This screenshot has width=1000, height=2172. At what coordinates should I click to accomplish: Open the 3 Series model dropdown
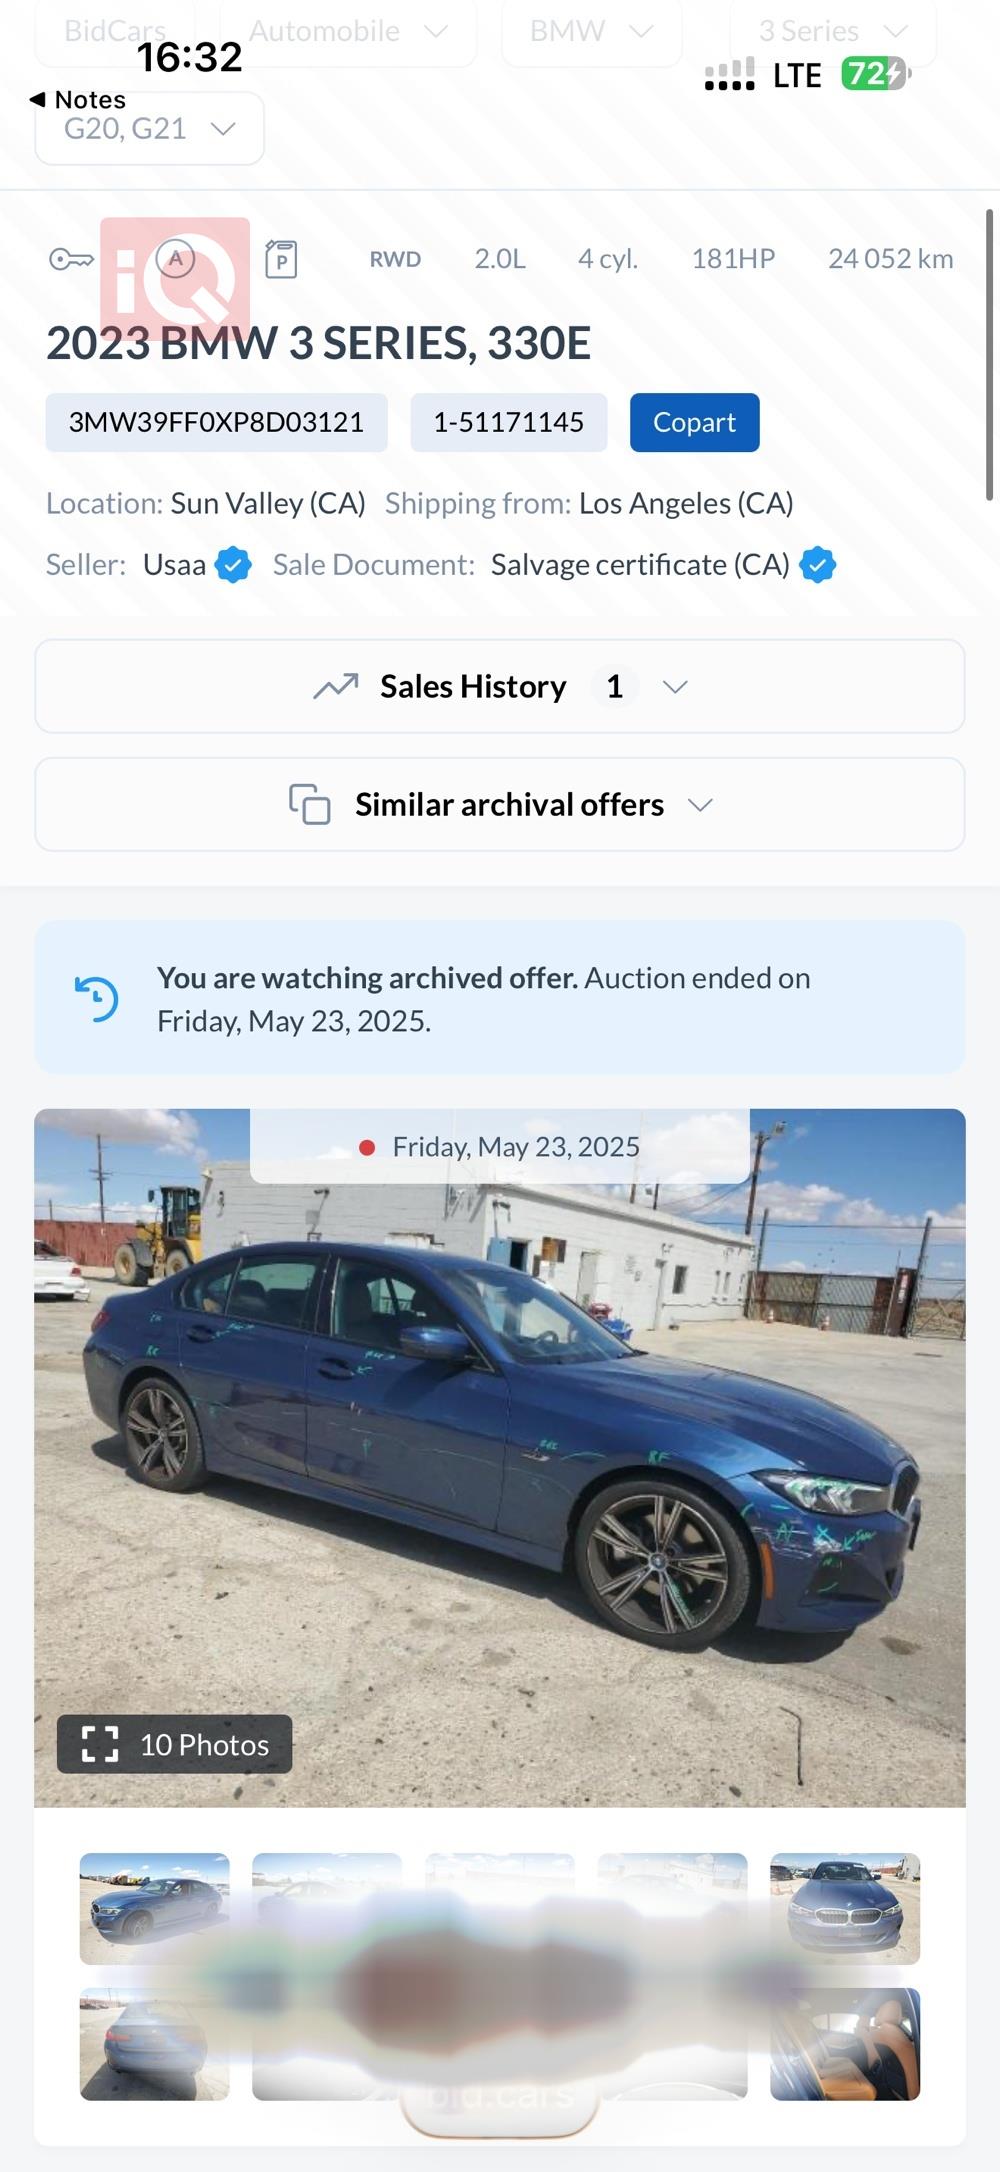click(x=833, y=32)
